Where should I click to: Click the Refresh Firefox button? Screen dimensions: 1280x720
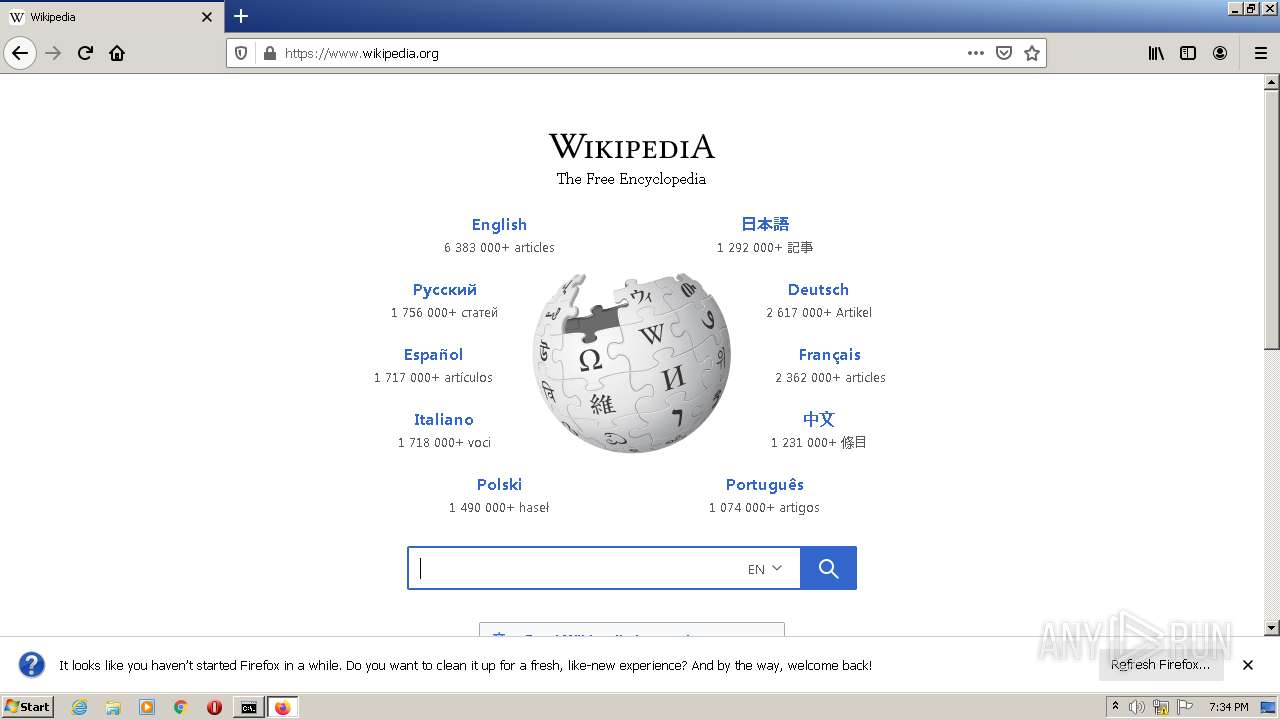(1160, 665)
